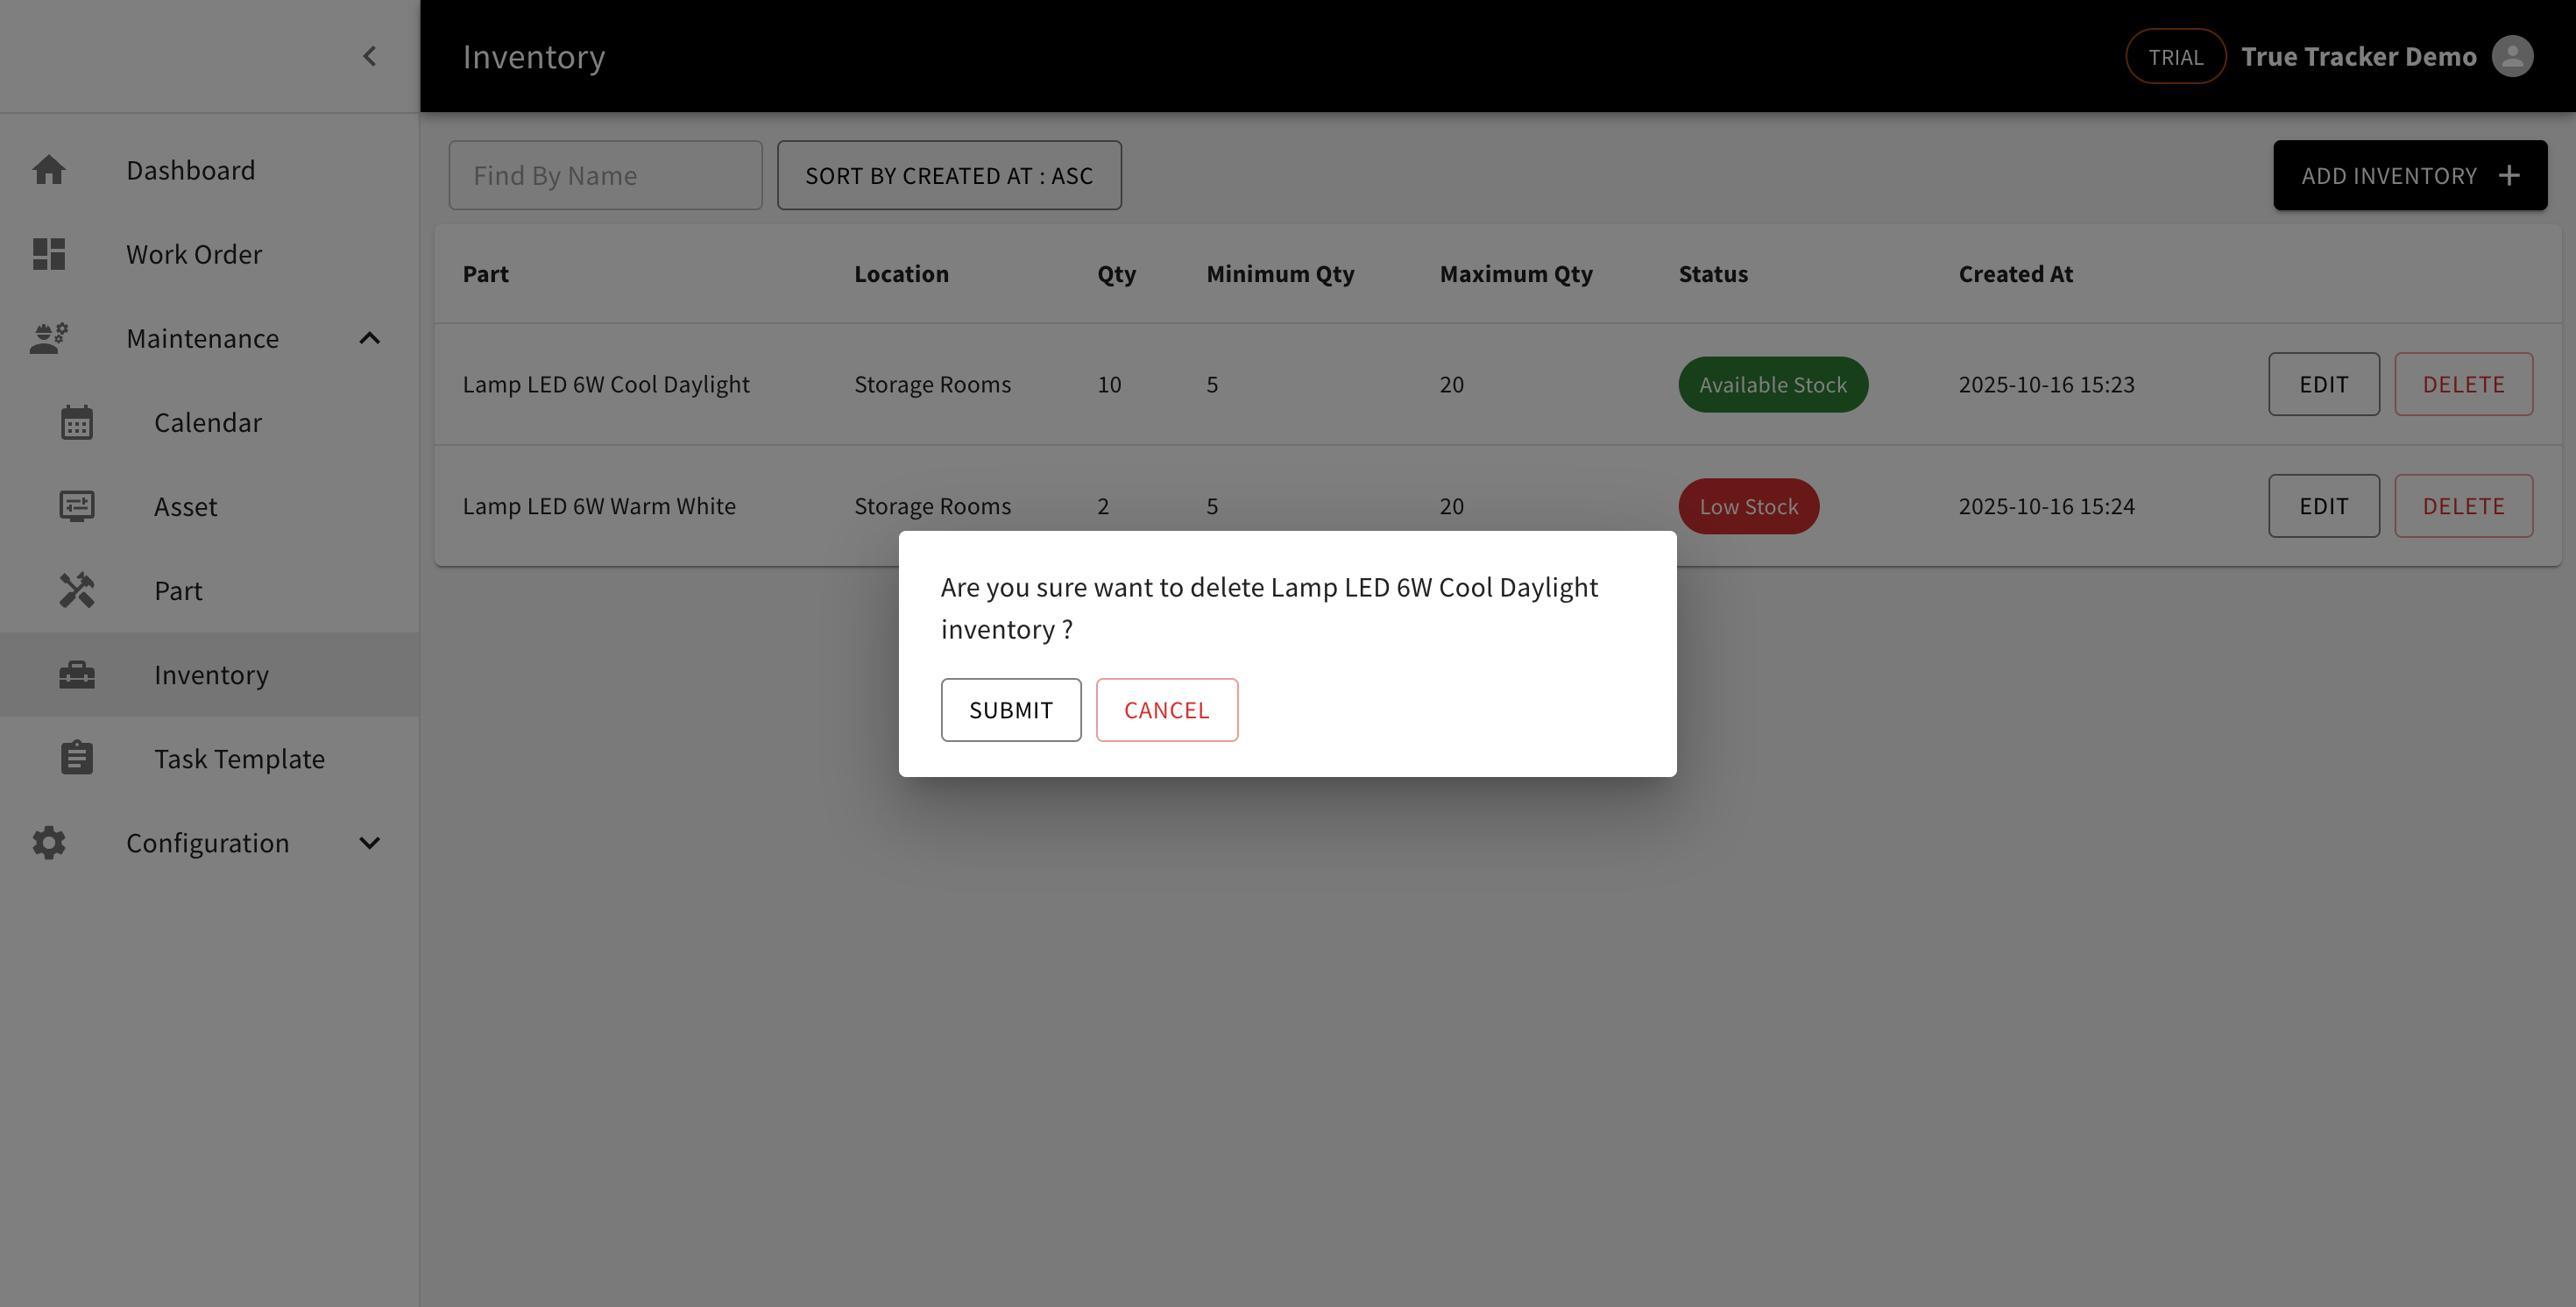
Task: Navigate to Dashboard from the sidebar
Action: [x=190, y=169]
